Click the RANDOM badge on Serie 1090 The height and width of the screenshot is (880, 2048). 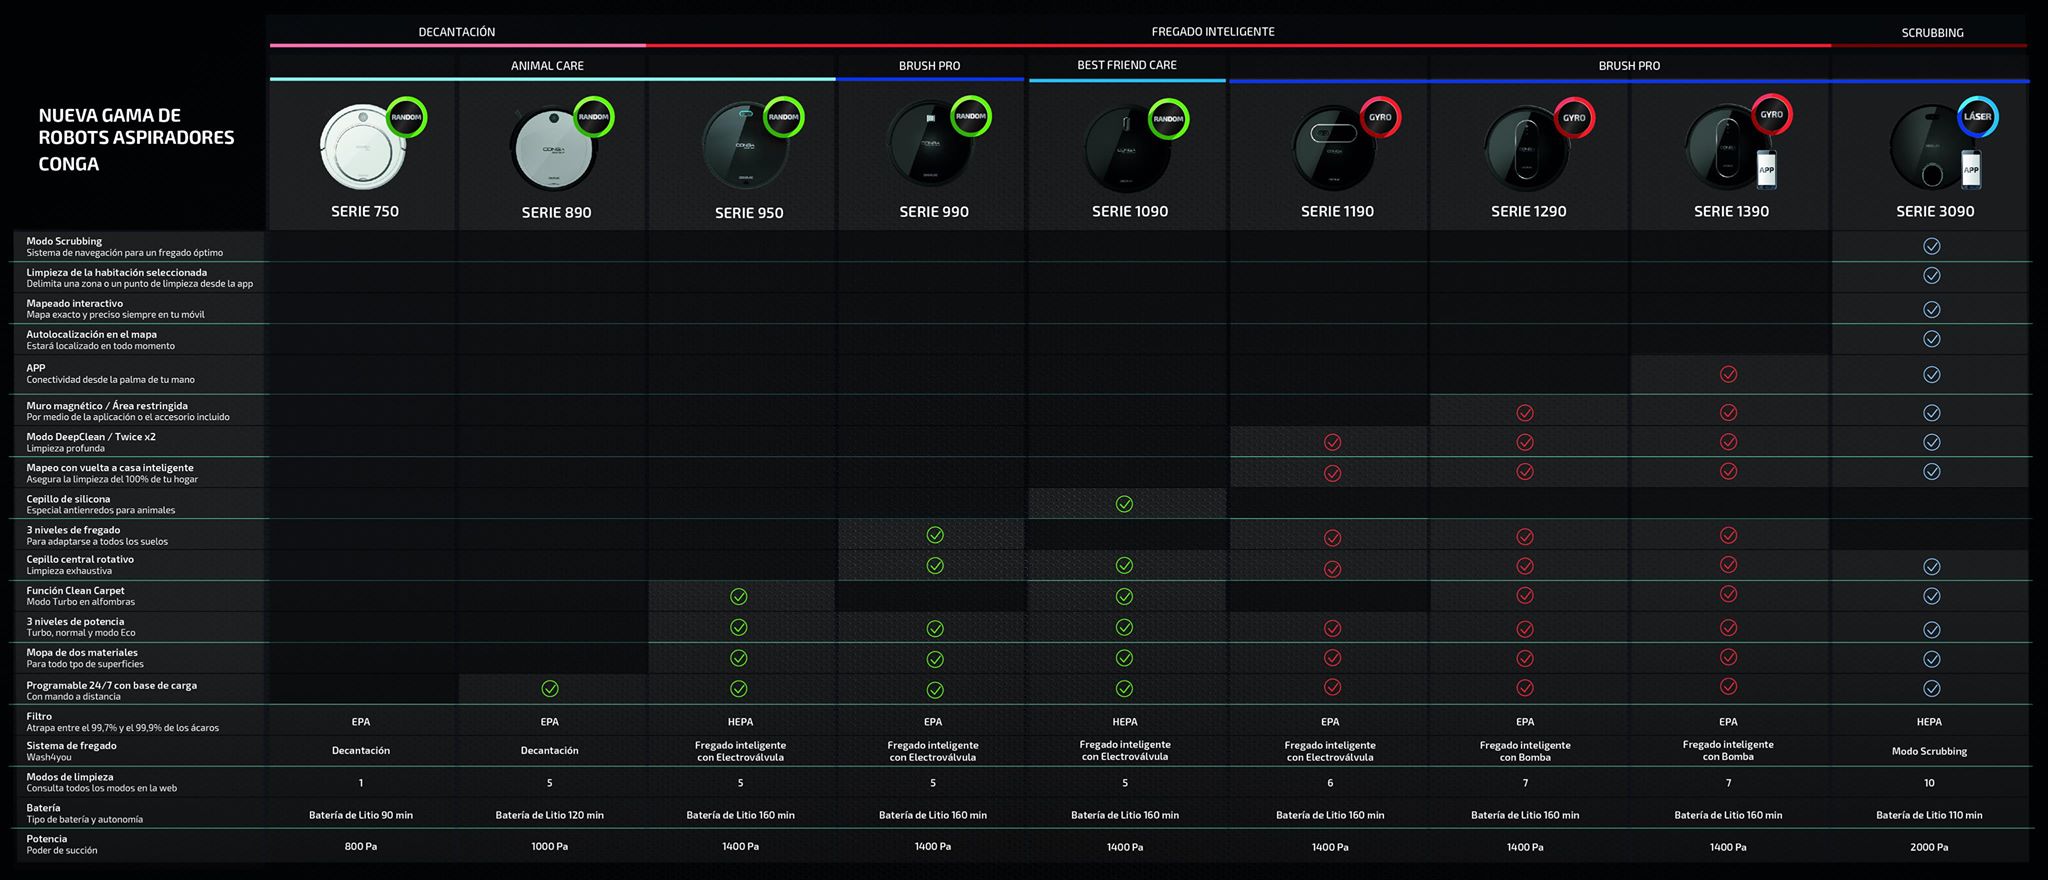pyautogui.click(x=1168, y=118)
